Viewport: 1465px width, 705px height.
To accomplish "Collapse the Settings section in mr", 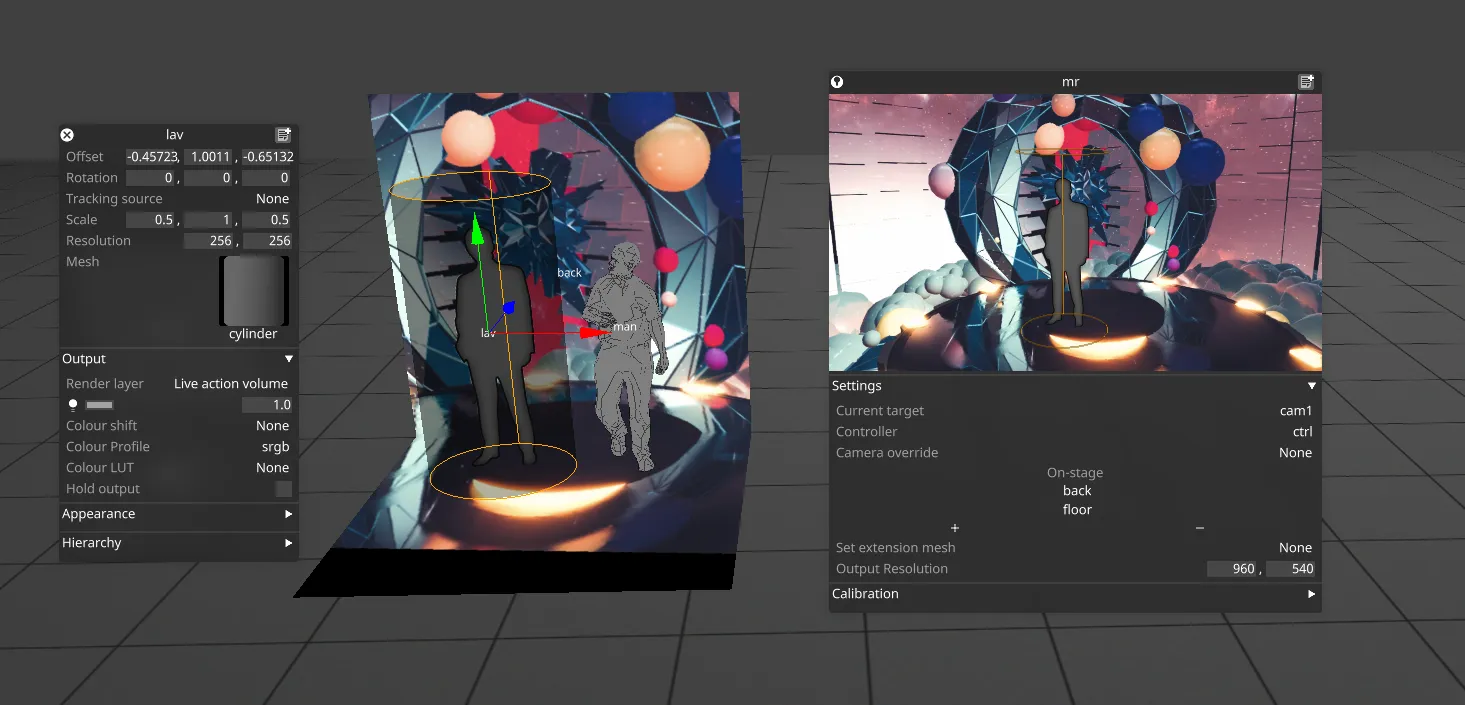I will pos(1311,386).
